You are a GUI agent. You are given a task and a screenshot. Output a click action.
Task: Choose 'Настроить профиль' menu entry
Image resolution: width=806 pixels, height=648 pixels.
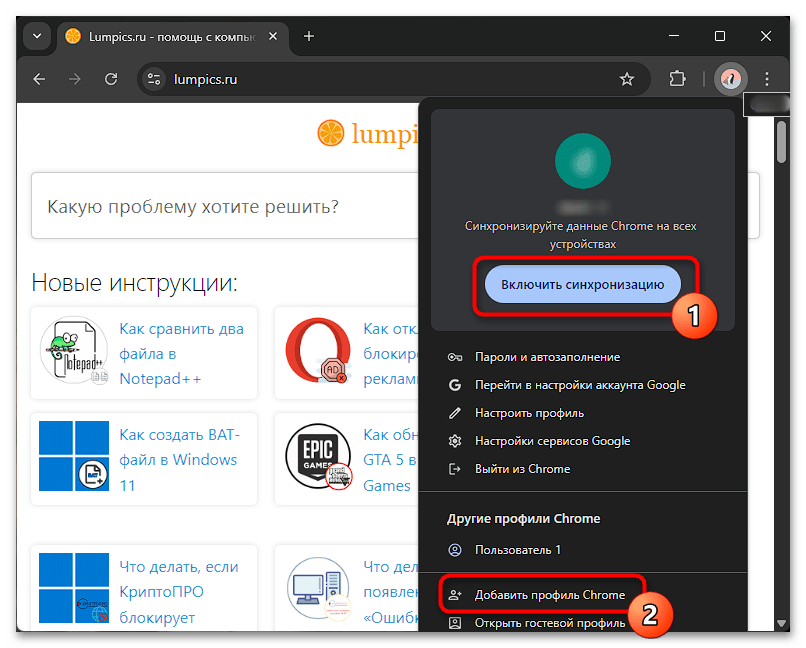click(583, 413)
